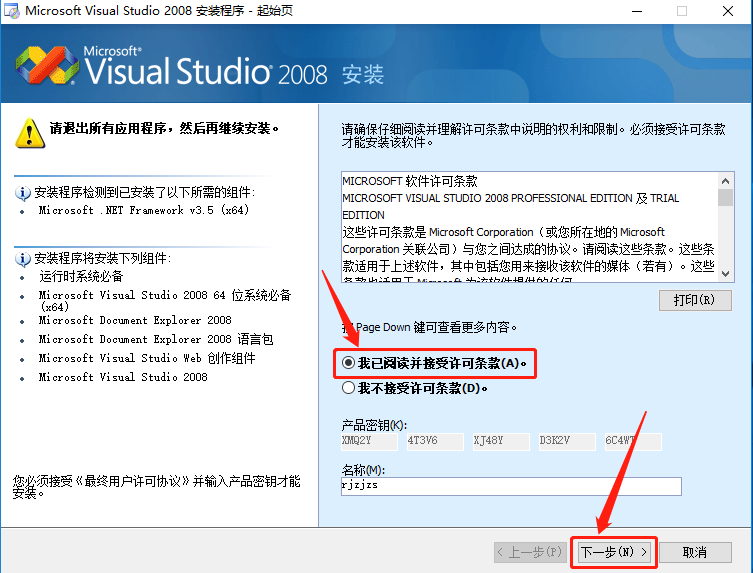The height and width of the screenshot is (573, 753).
Task: Click the 下一步(N) button
Action: (x=614, y=552)
